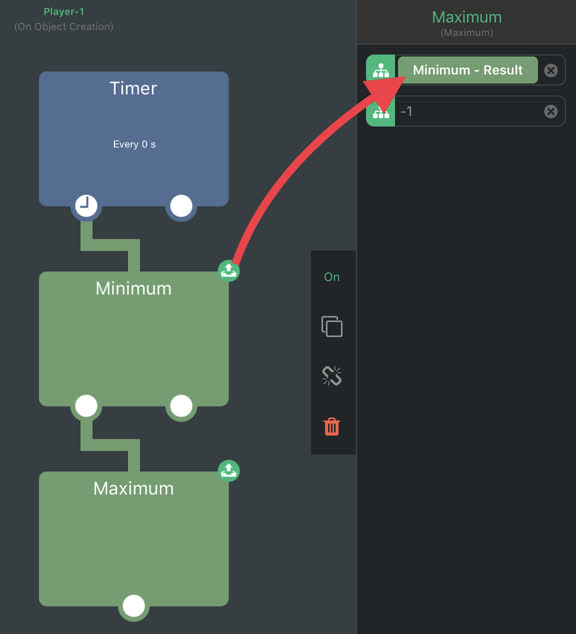The image size is (576, 634).
Task: Select the Maximum behavior block
Action: [x=134, y=539]
